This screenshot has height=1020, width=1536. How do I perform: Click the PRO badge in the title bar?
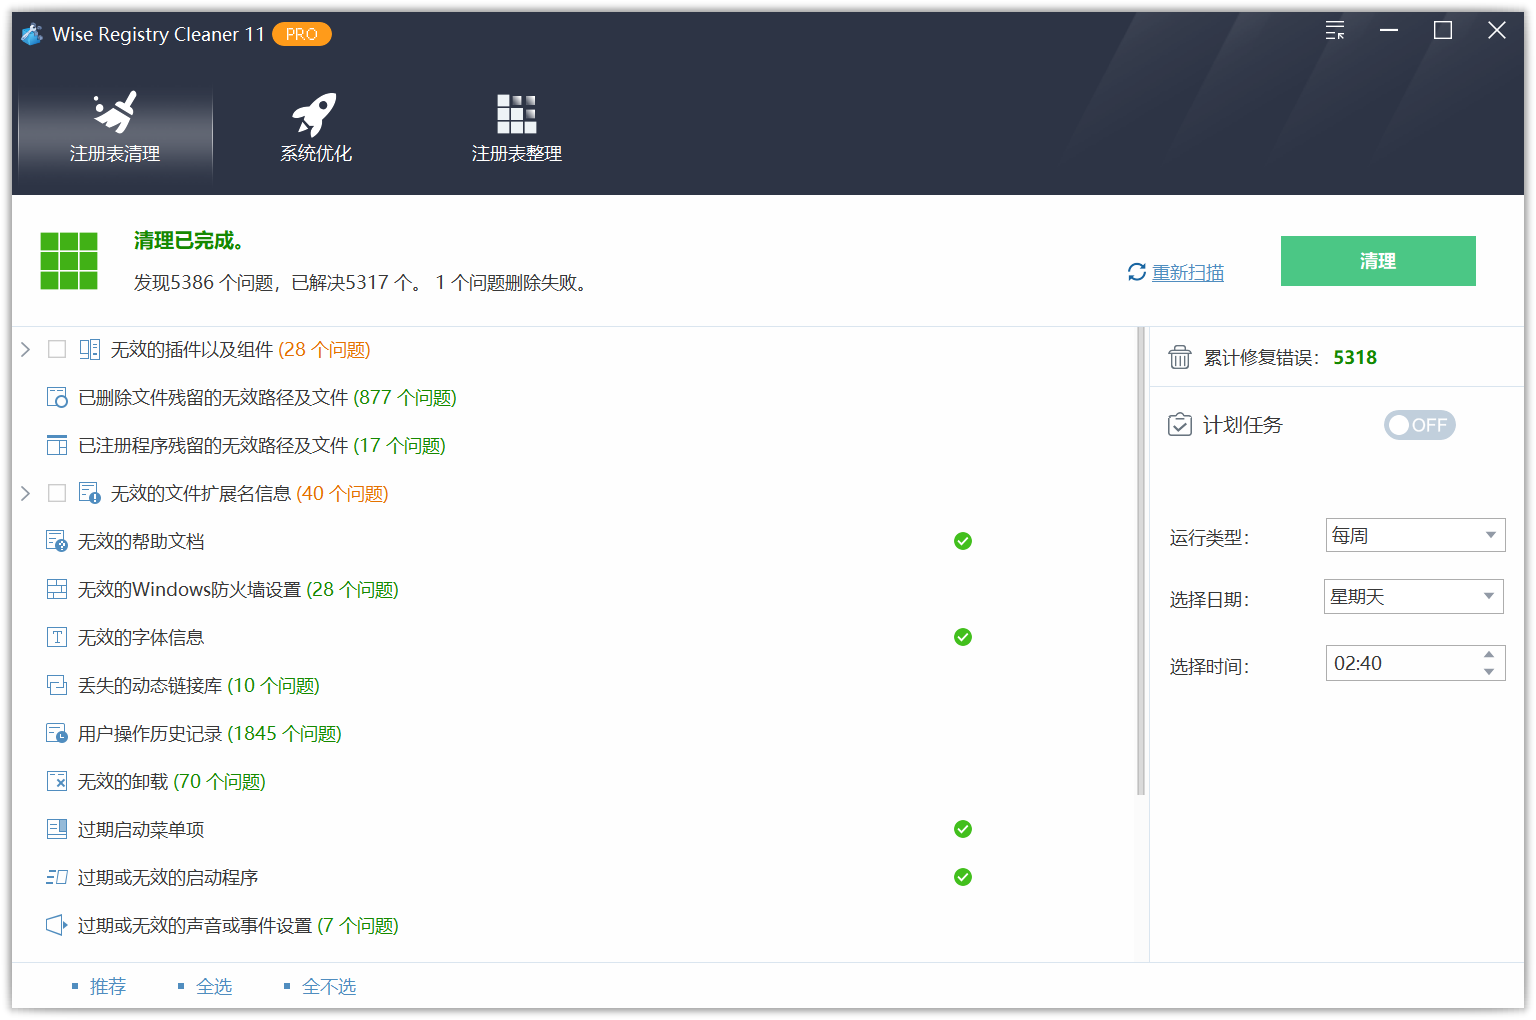tap(301, 34)
